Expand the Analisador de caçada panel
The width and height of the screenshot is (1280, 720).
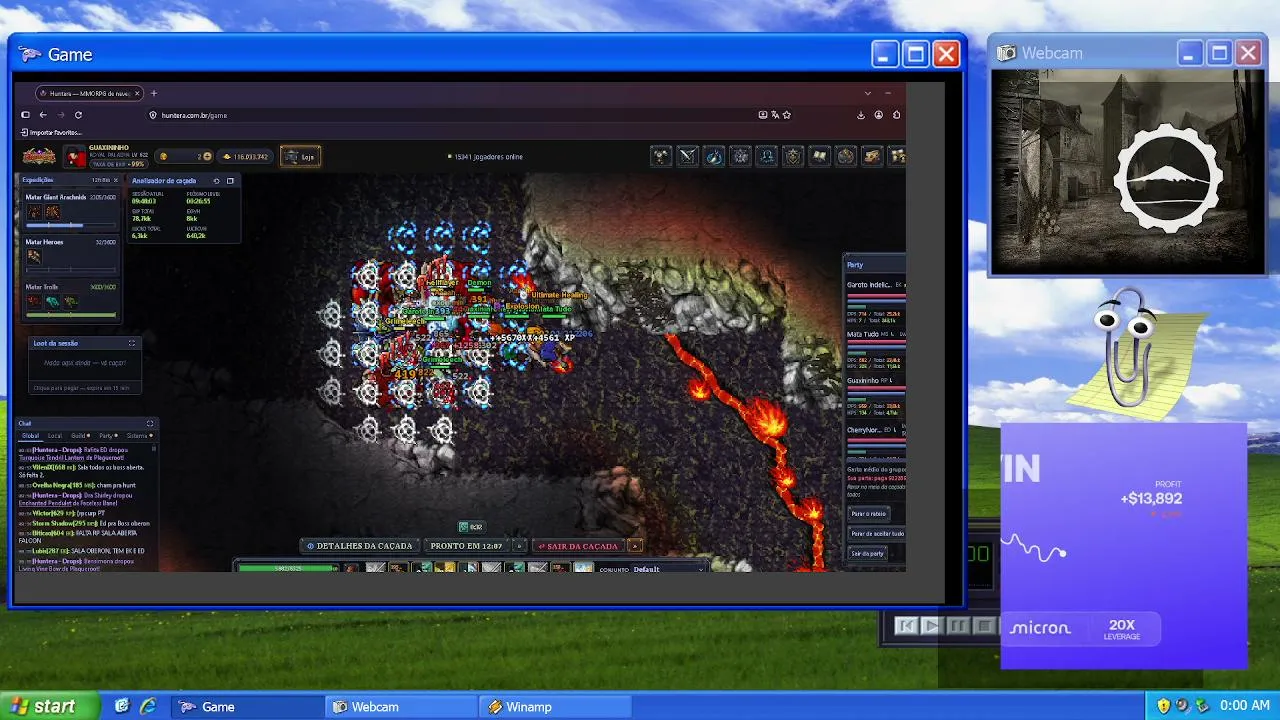[230, 181]
